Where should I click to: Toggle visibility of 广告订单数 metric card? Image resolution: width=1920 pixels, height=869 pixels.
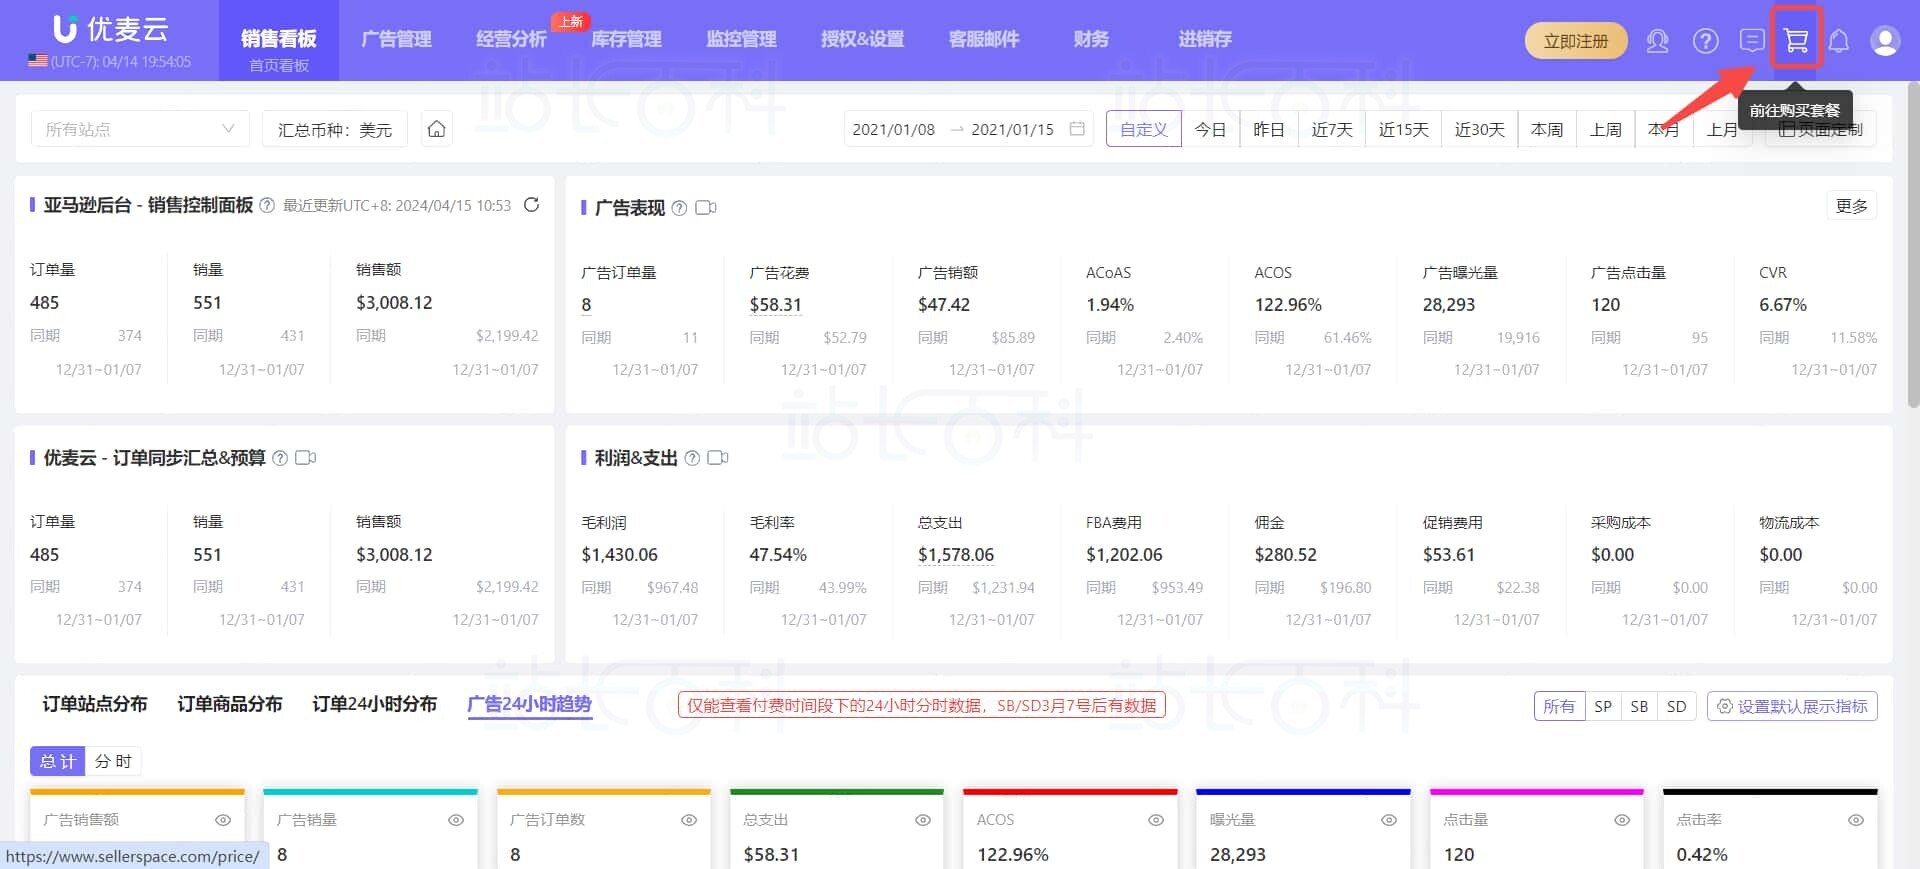[x=689, y=820]
